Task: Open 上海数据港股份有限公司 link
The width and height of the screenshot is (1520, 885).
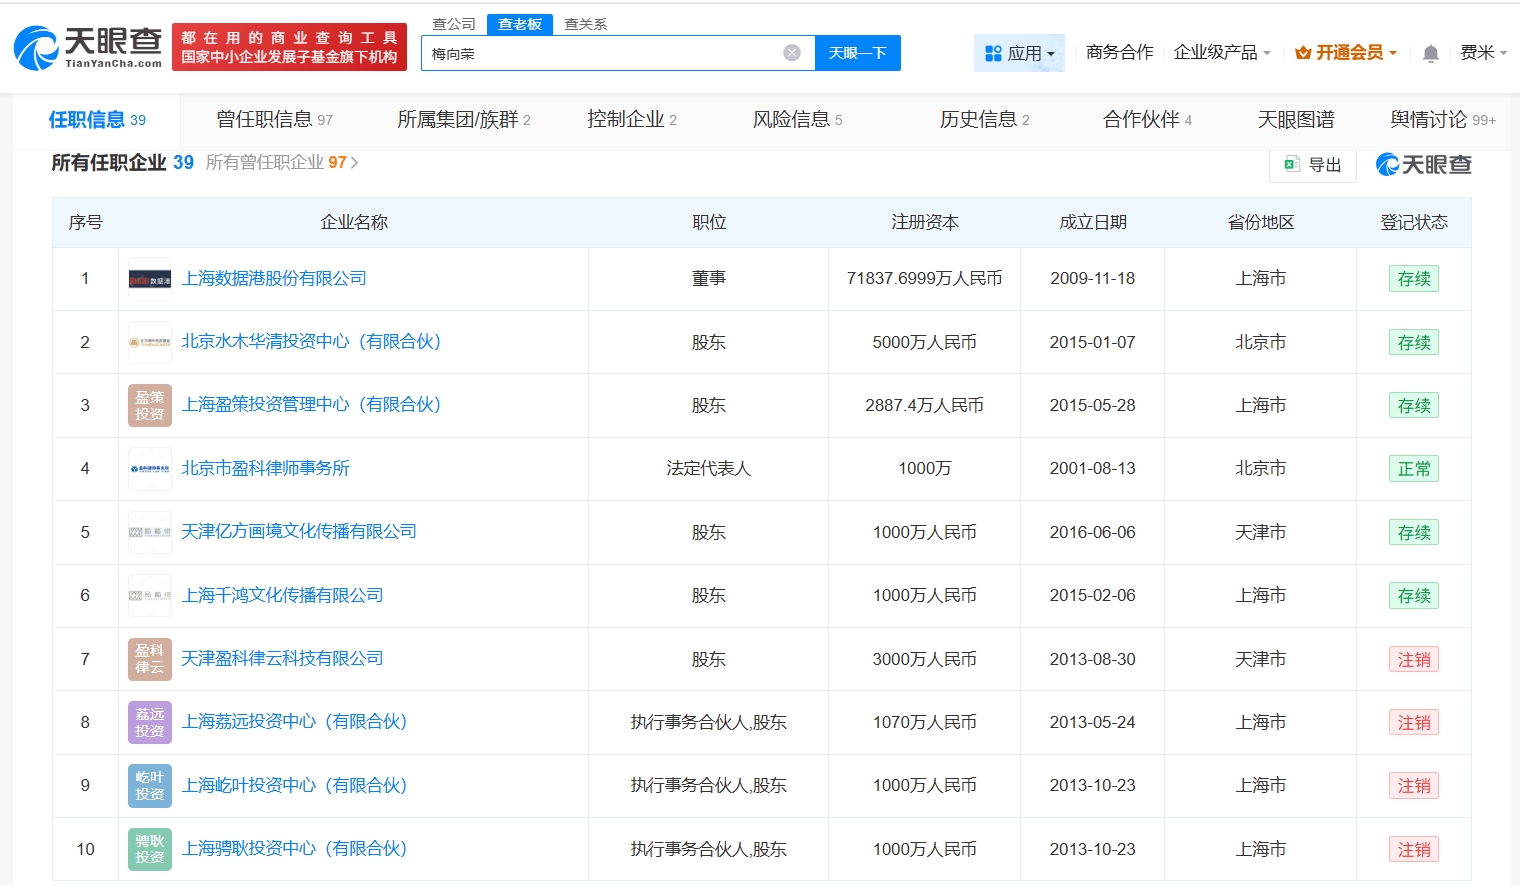Action: click(274, 278)
